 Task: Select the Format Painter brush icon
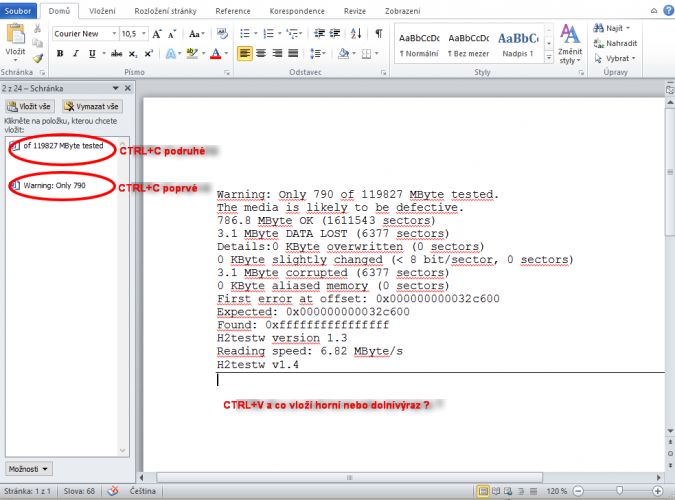tap(37, 57)
